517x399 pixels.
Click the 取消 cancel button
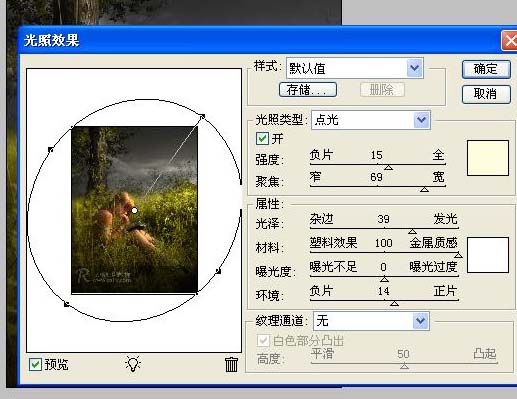click(x=486, y=94)
